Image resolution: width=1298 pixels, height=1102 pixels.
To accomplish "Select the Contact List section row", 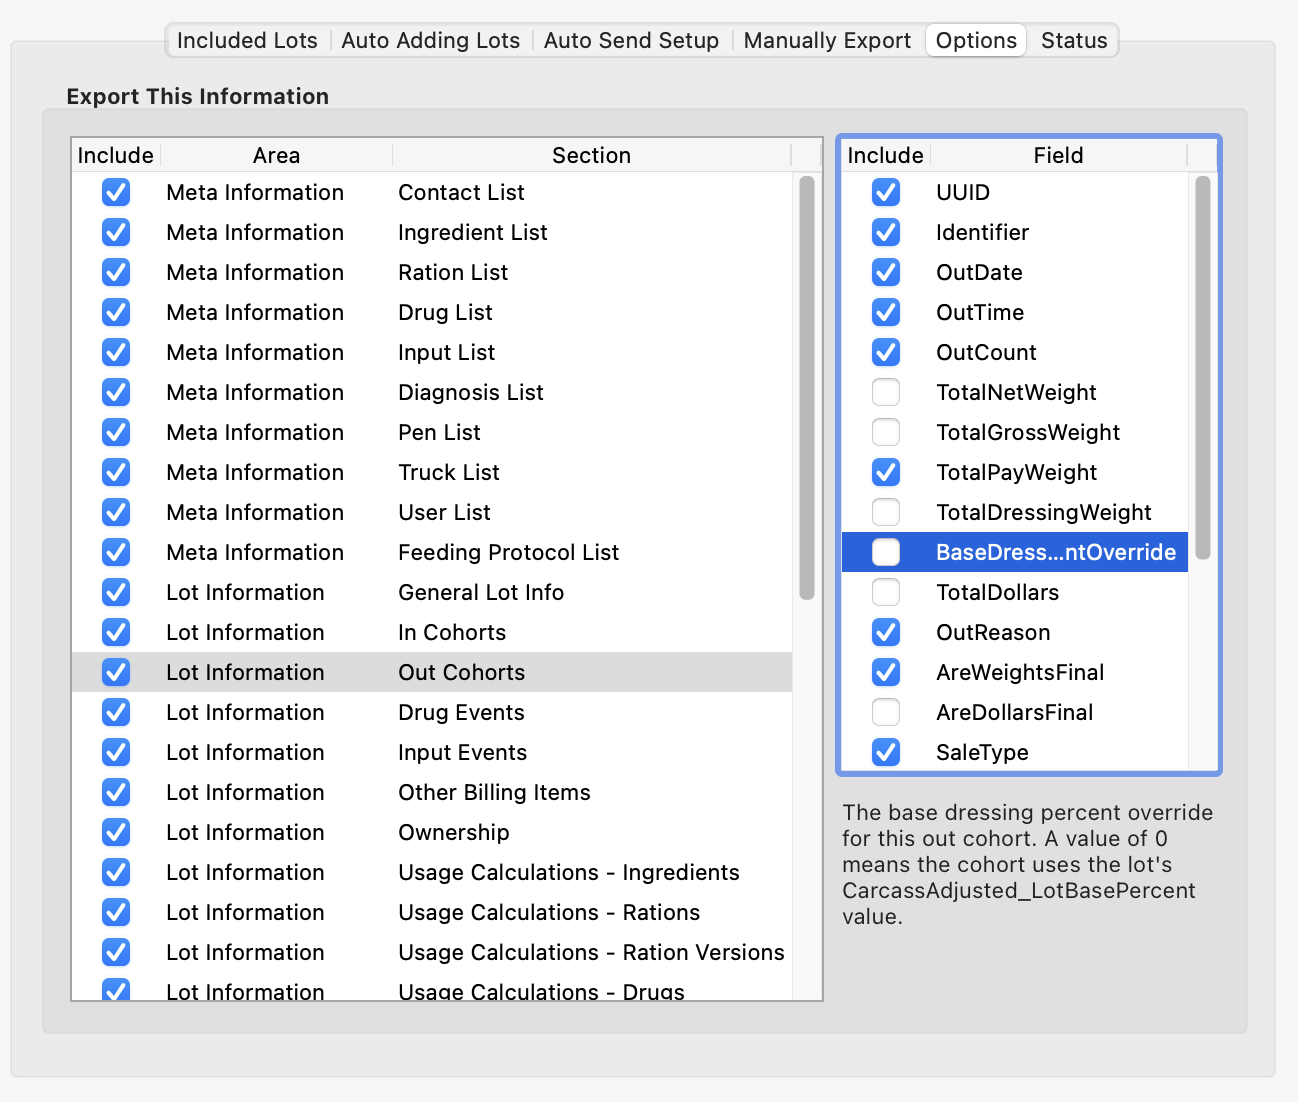I will (x=432, y=192).
